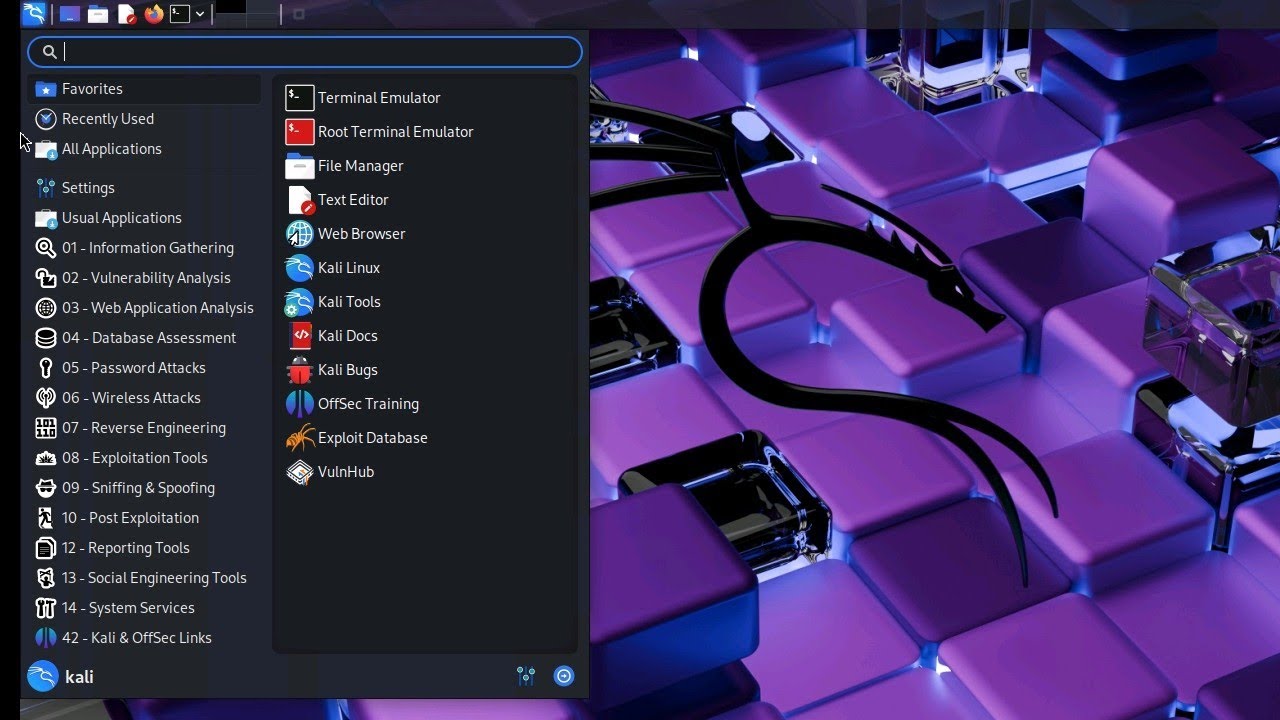Click the 03 - Web Application Analysis icon

46,308
